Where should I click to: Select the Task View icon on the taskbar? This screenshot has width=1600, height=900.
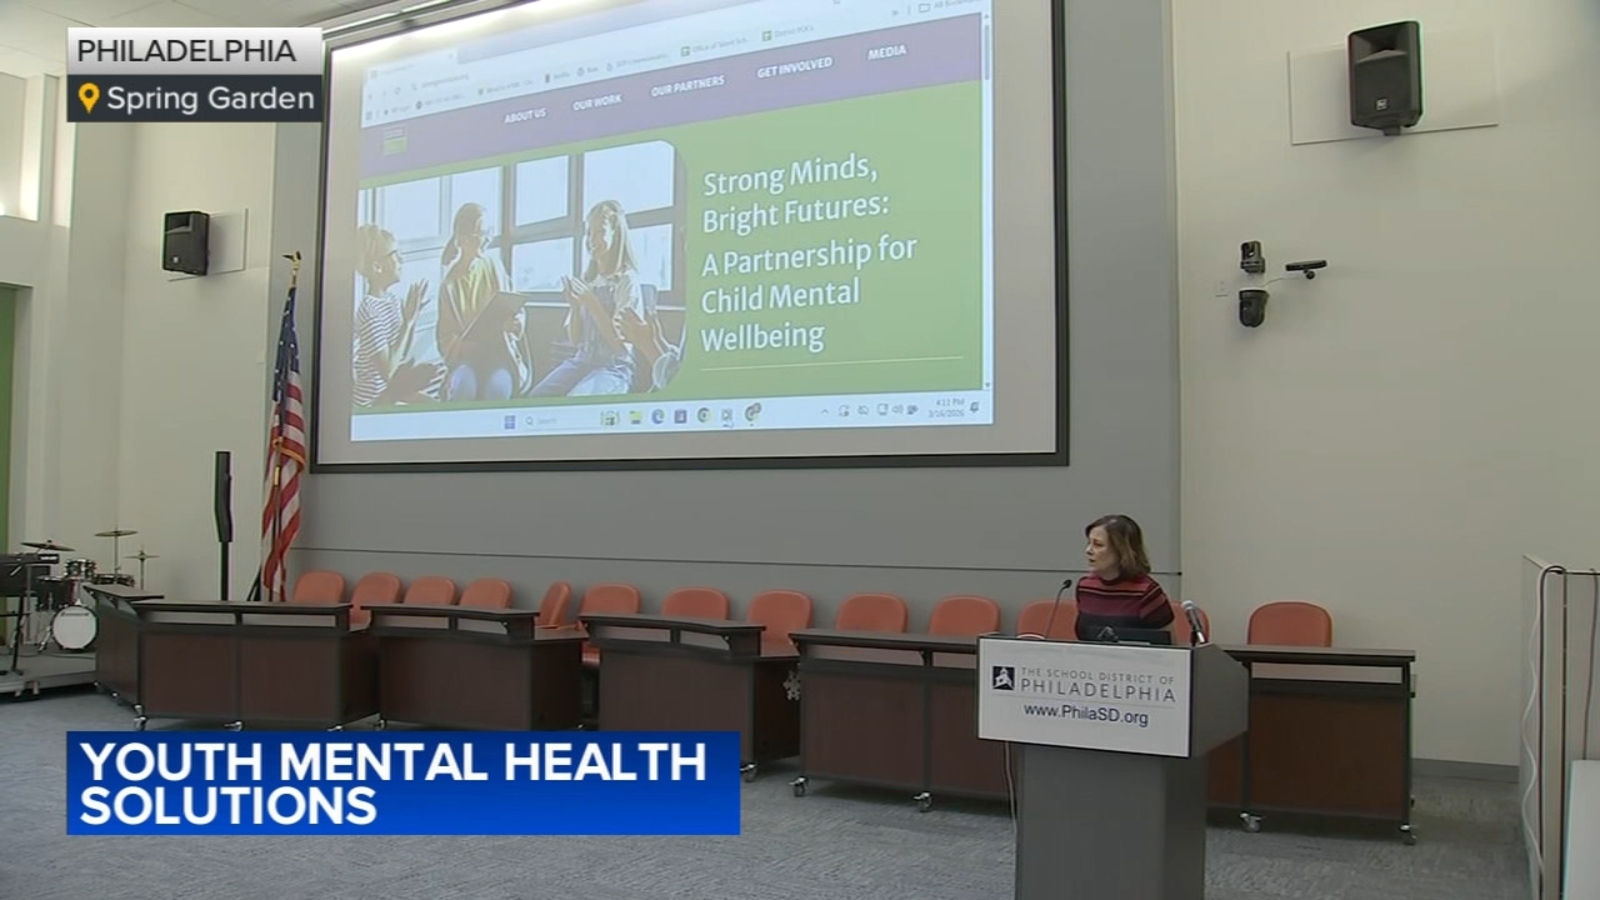tap(609, 416)
